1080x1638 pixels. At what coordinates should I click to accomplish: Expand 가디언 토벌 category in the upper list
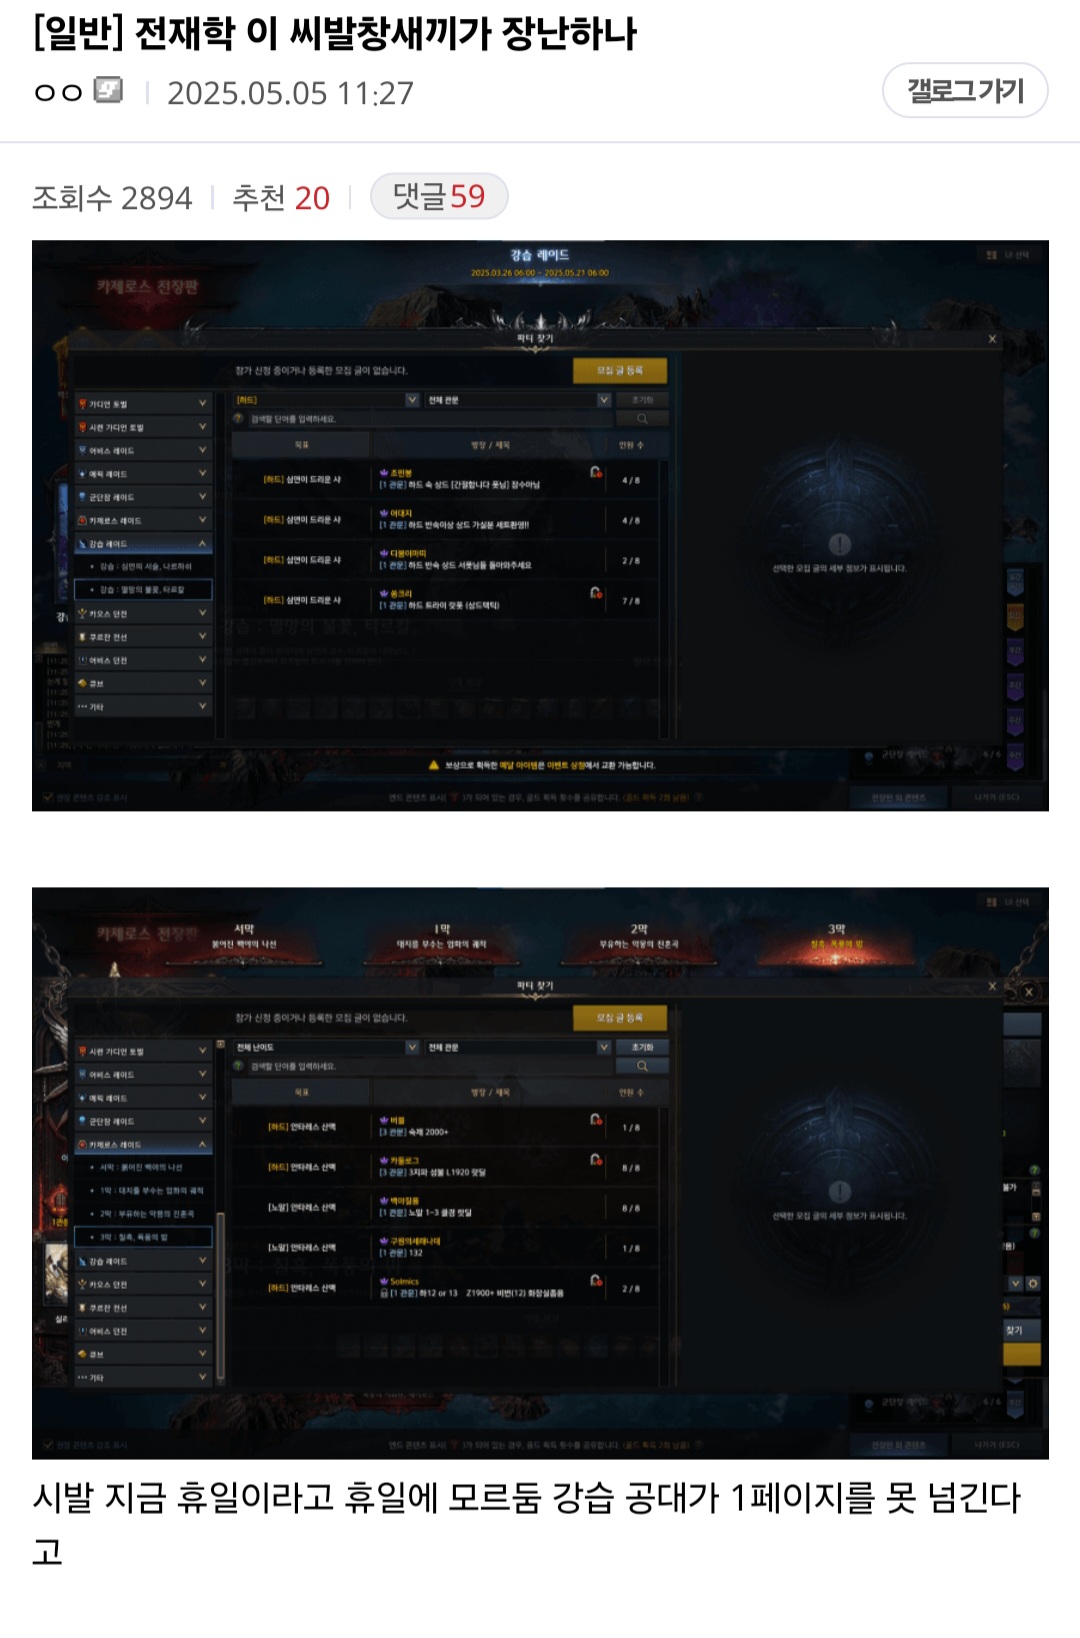(143, 404)
